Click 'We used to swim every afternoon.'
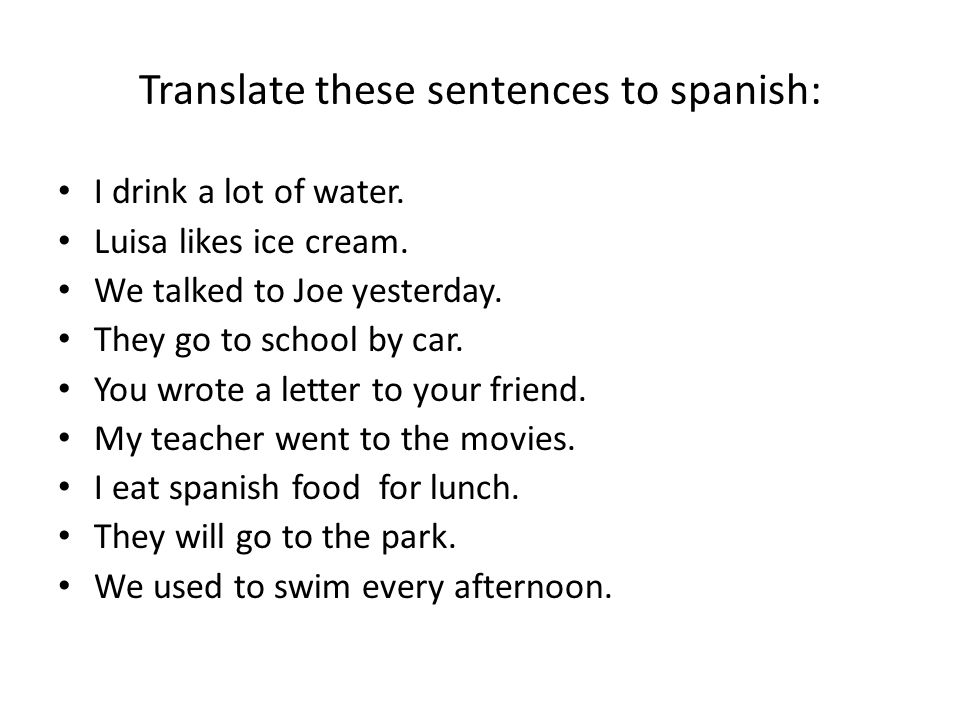 (353, 587)
